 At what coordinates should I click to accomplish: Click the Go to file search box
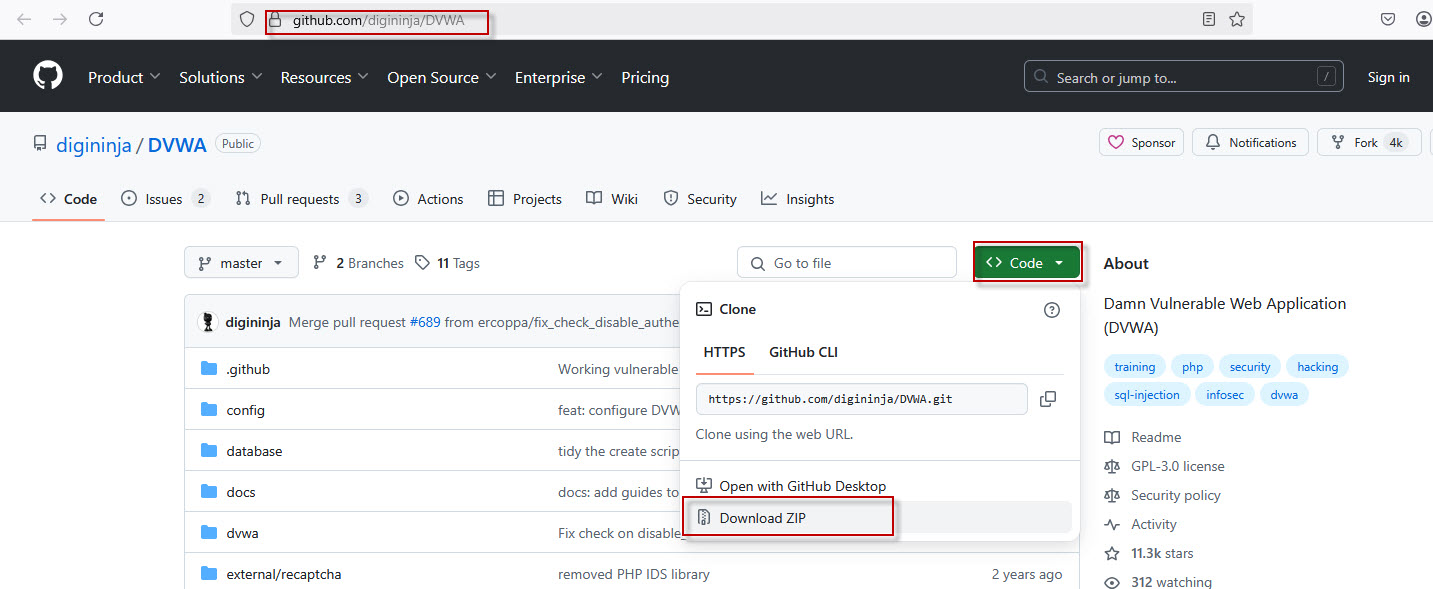(847, 263)
